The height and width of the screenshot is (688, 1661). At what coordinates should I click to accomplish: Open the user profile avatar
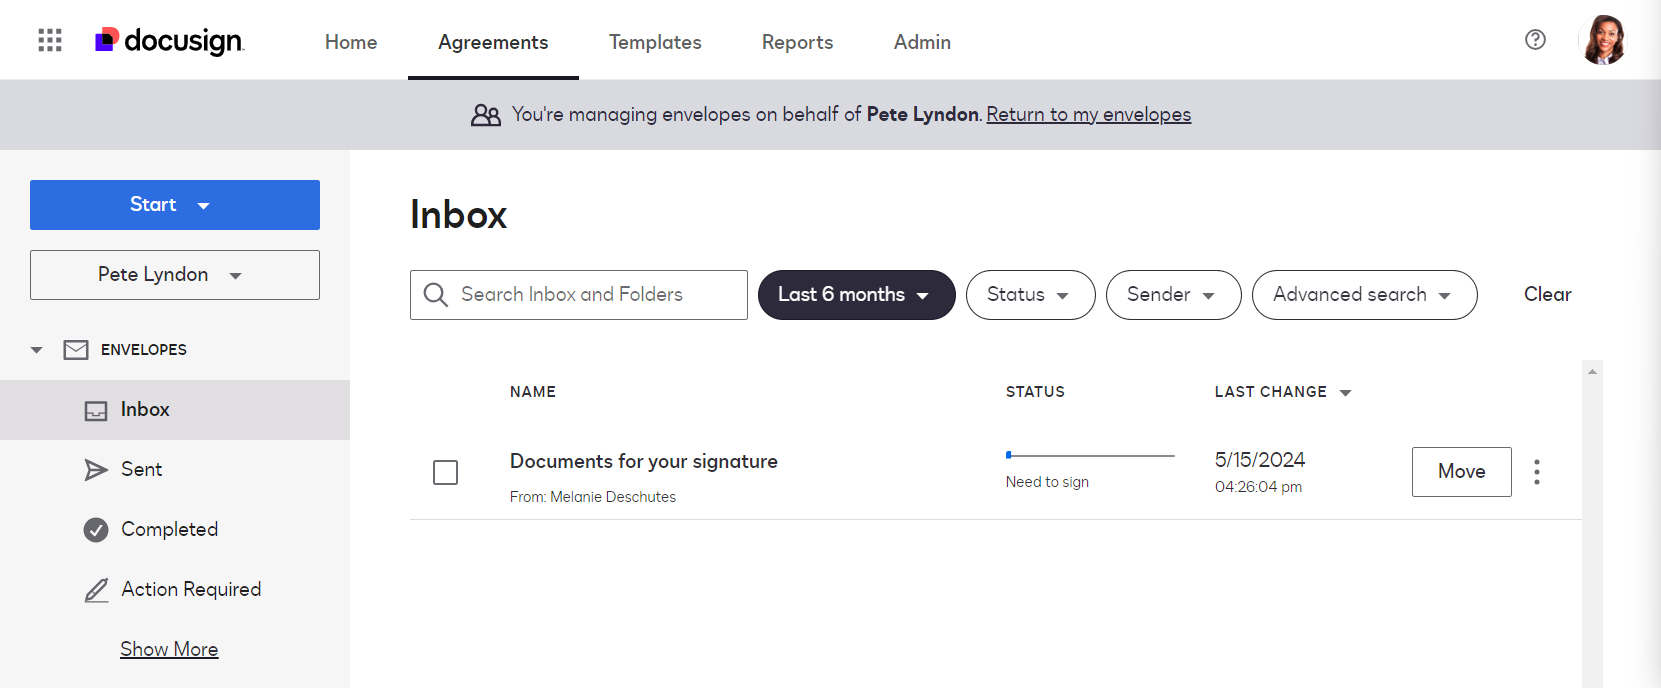tap(1603, 40)
